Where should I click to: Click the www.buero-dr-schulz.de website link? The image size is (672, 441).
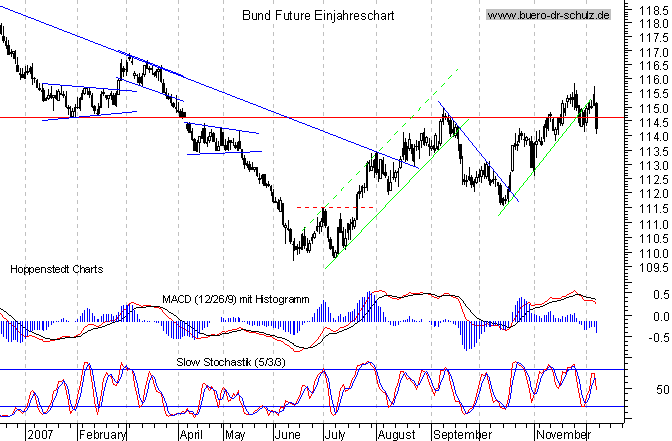tap(549, 16)
